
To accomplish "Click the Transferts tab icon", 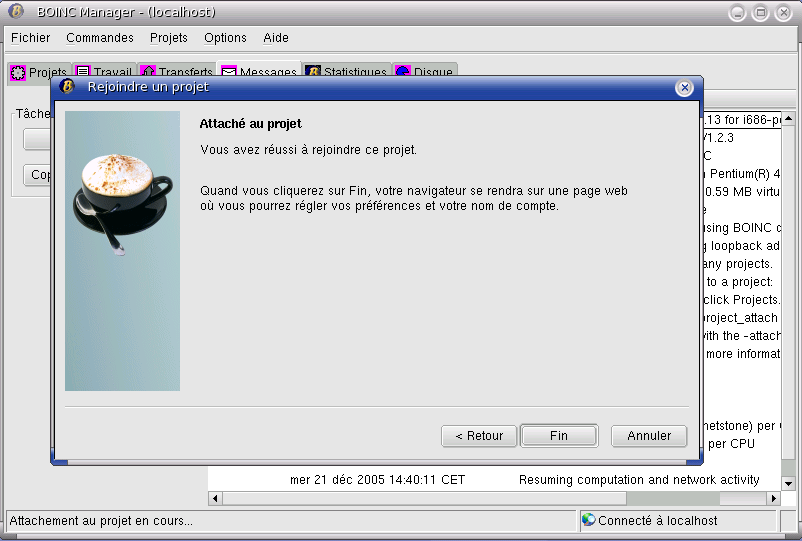I will (147, 72).
